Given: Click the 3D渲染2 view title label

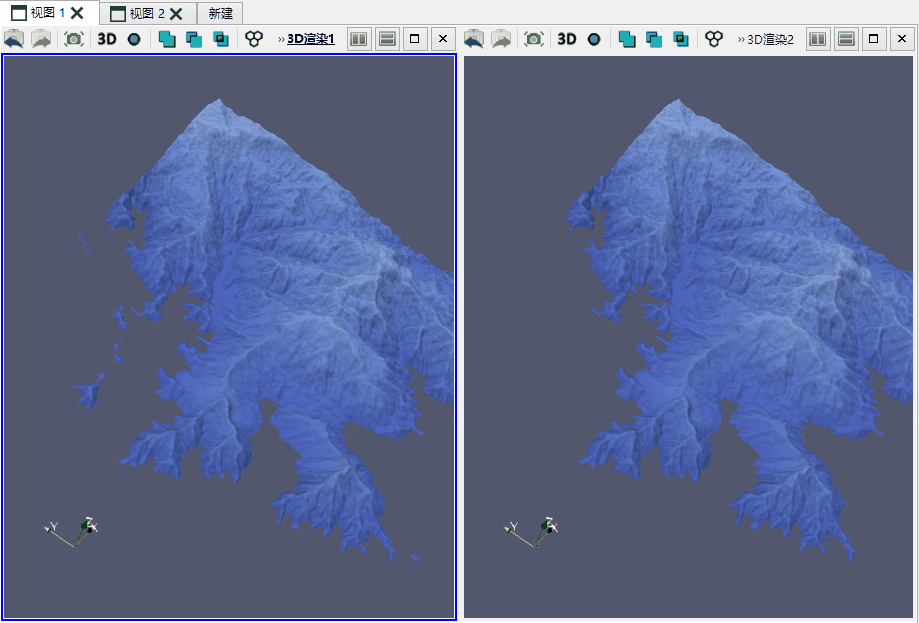Looking at the screenshot, I should pyautogui.click(x=770, y=39).
